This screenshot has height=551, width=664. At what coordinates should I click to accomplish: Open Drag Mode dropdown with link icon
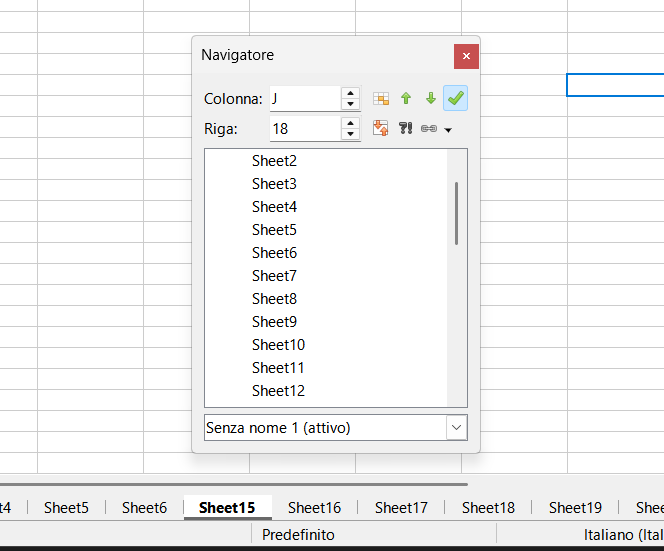coord(435,128)
